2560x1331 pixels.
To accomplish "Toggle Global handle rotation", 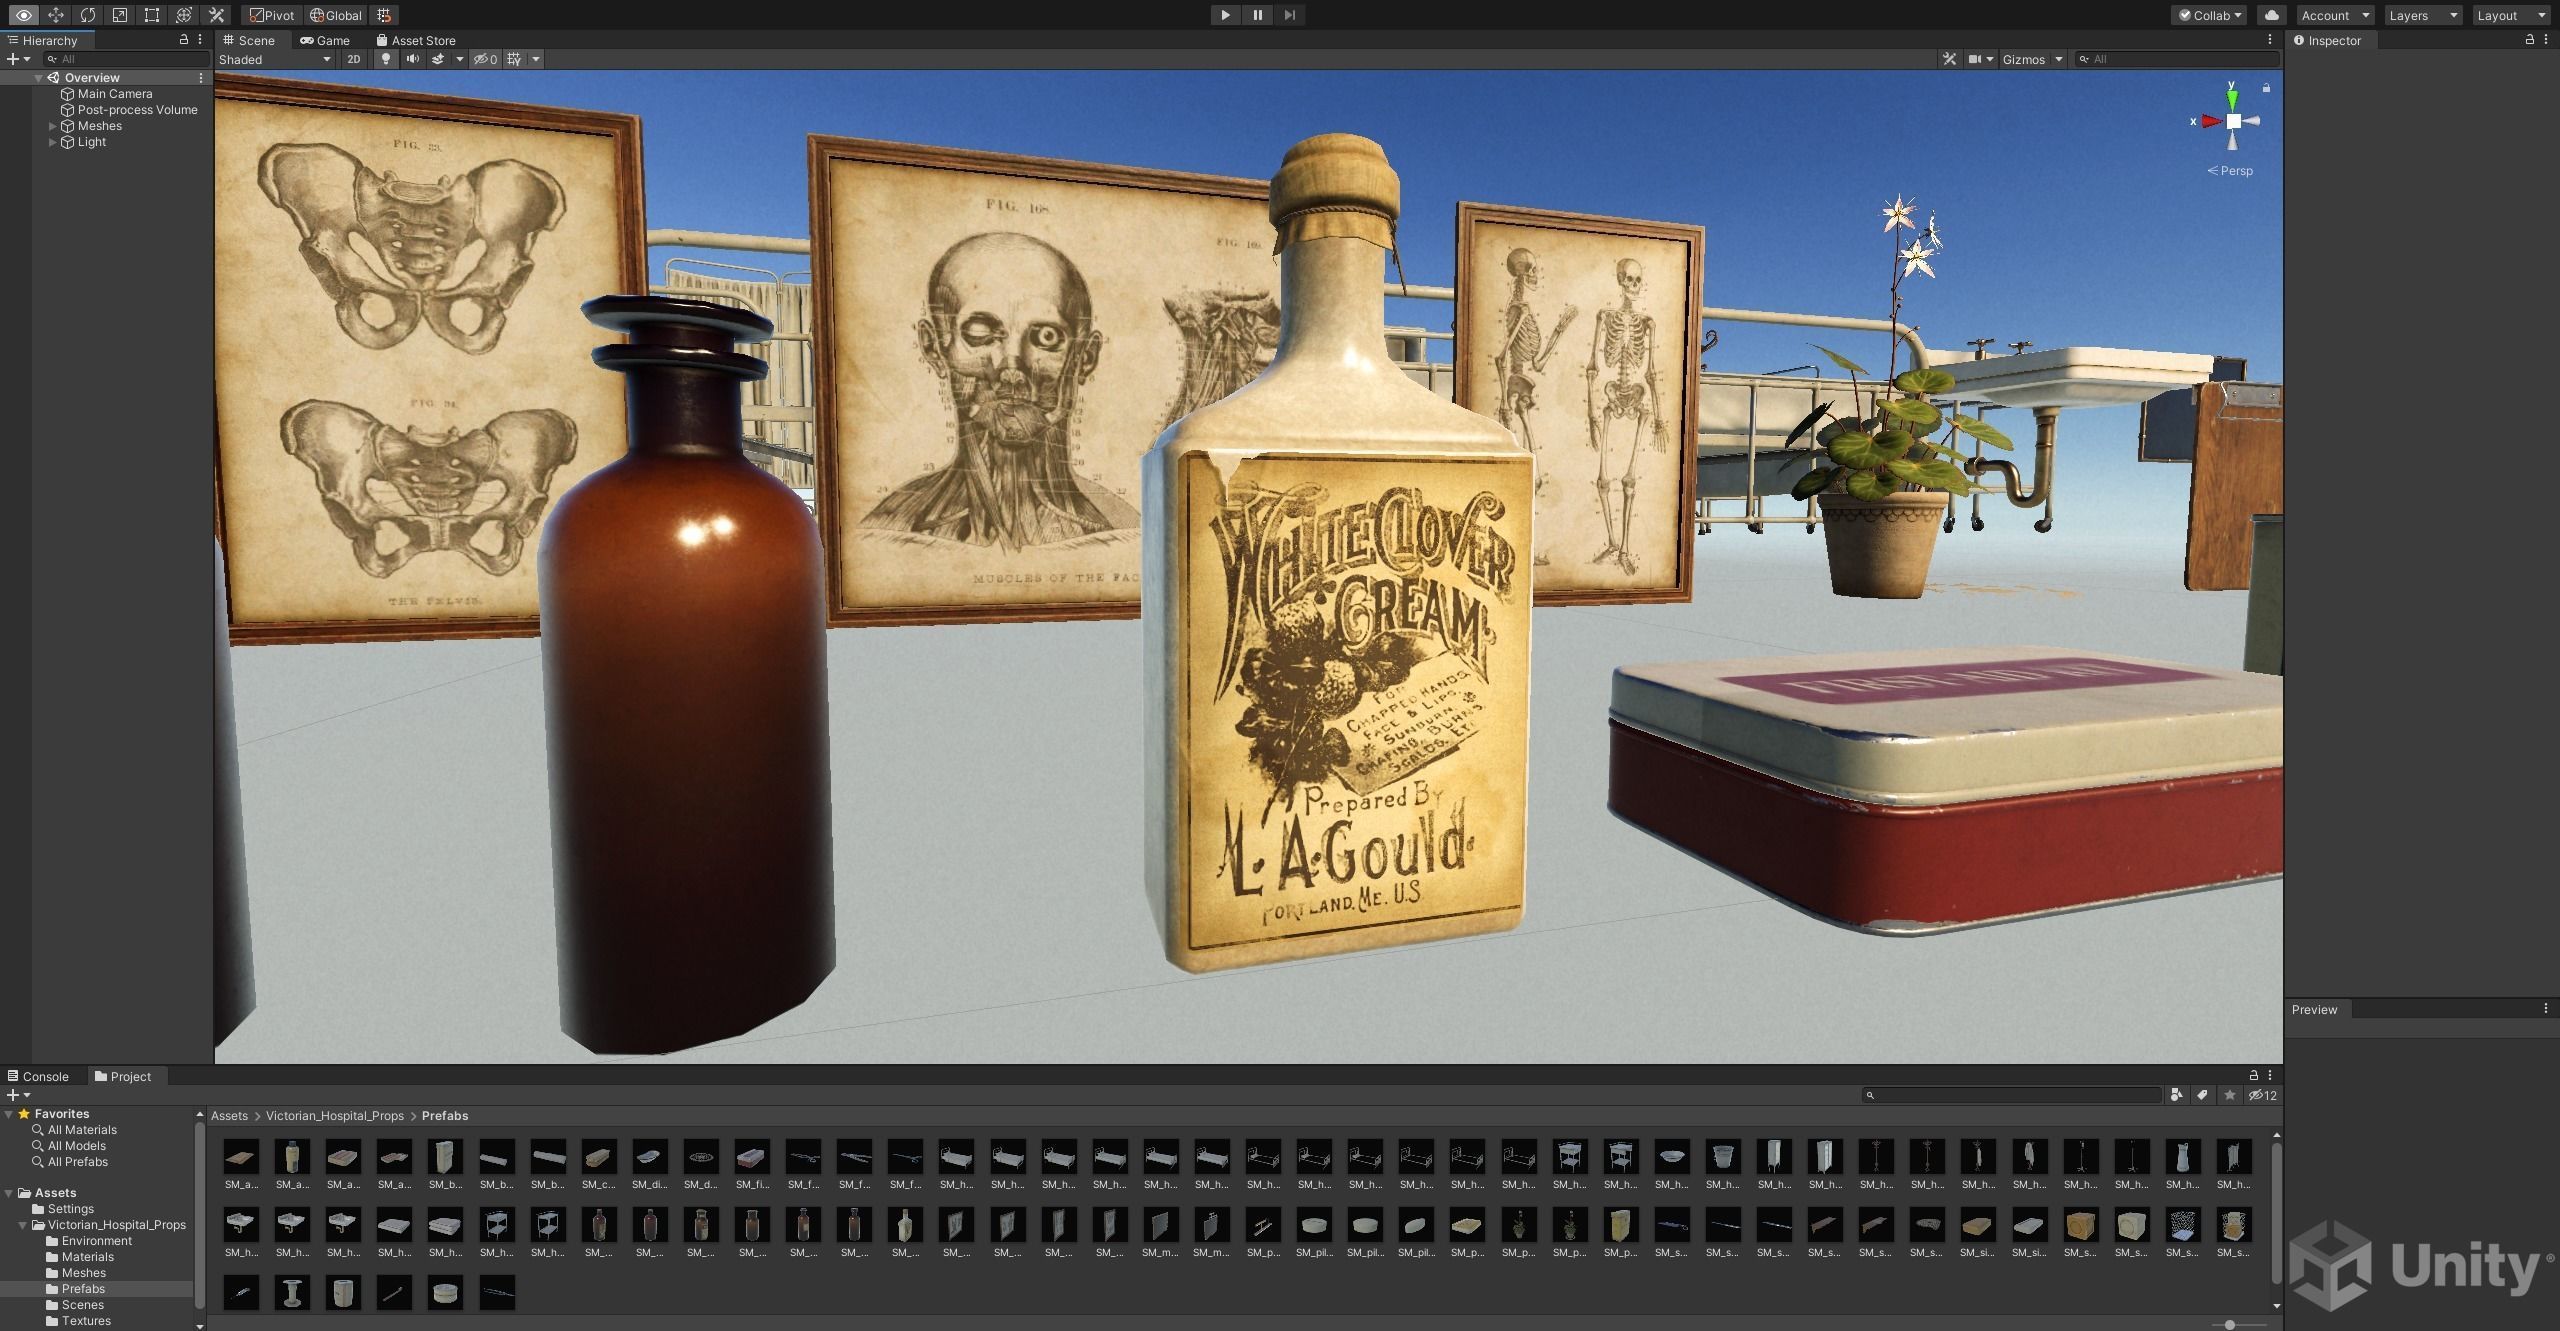I will [x=336, y=15].
